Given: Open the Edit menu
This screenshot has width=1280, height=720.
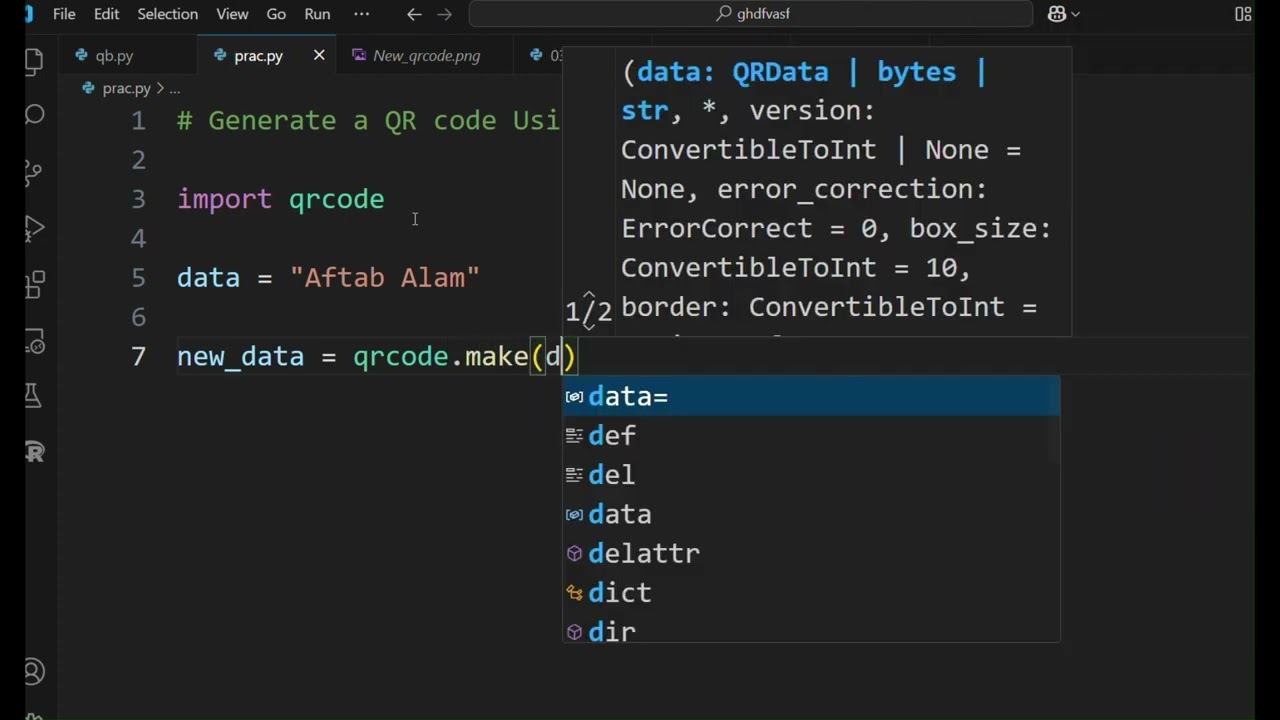Looking at the screenshot, I should point(107,14).
